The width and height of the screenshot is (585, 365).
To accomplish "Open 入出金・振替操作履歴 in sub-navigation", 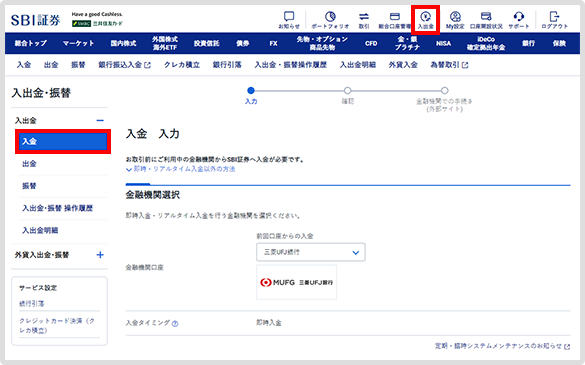I will (291, 65).
